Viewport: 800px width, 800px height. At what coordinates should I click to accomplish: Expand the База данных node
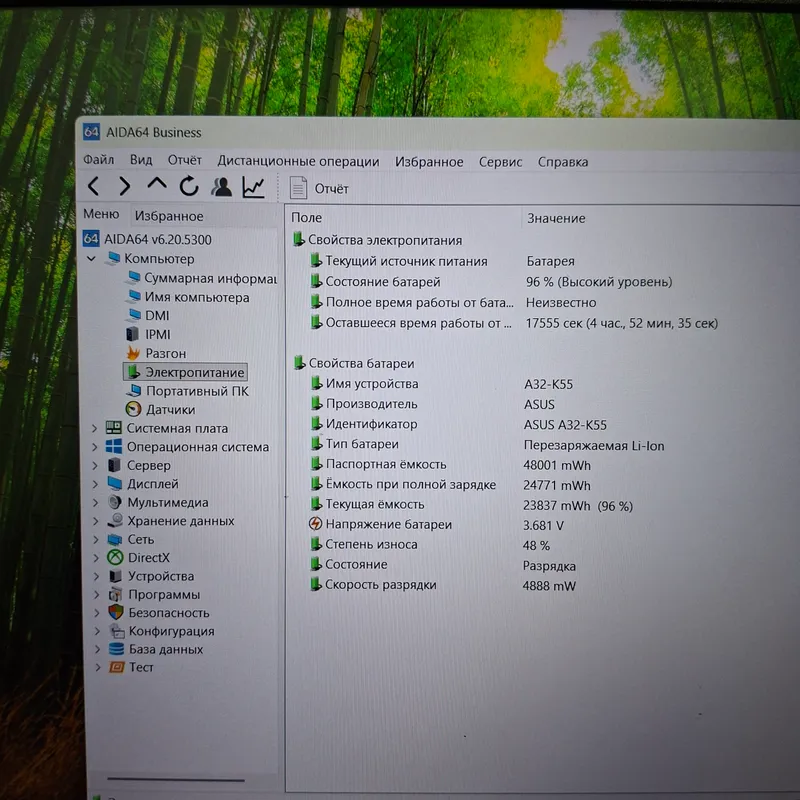click(97, 649)
